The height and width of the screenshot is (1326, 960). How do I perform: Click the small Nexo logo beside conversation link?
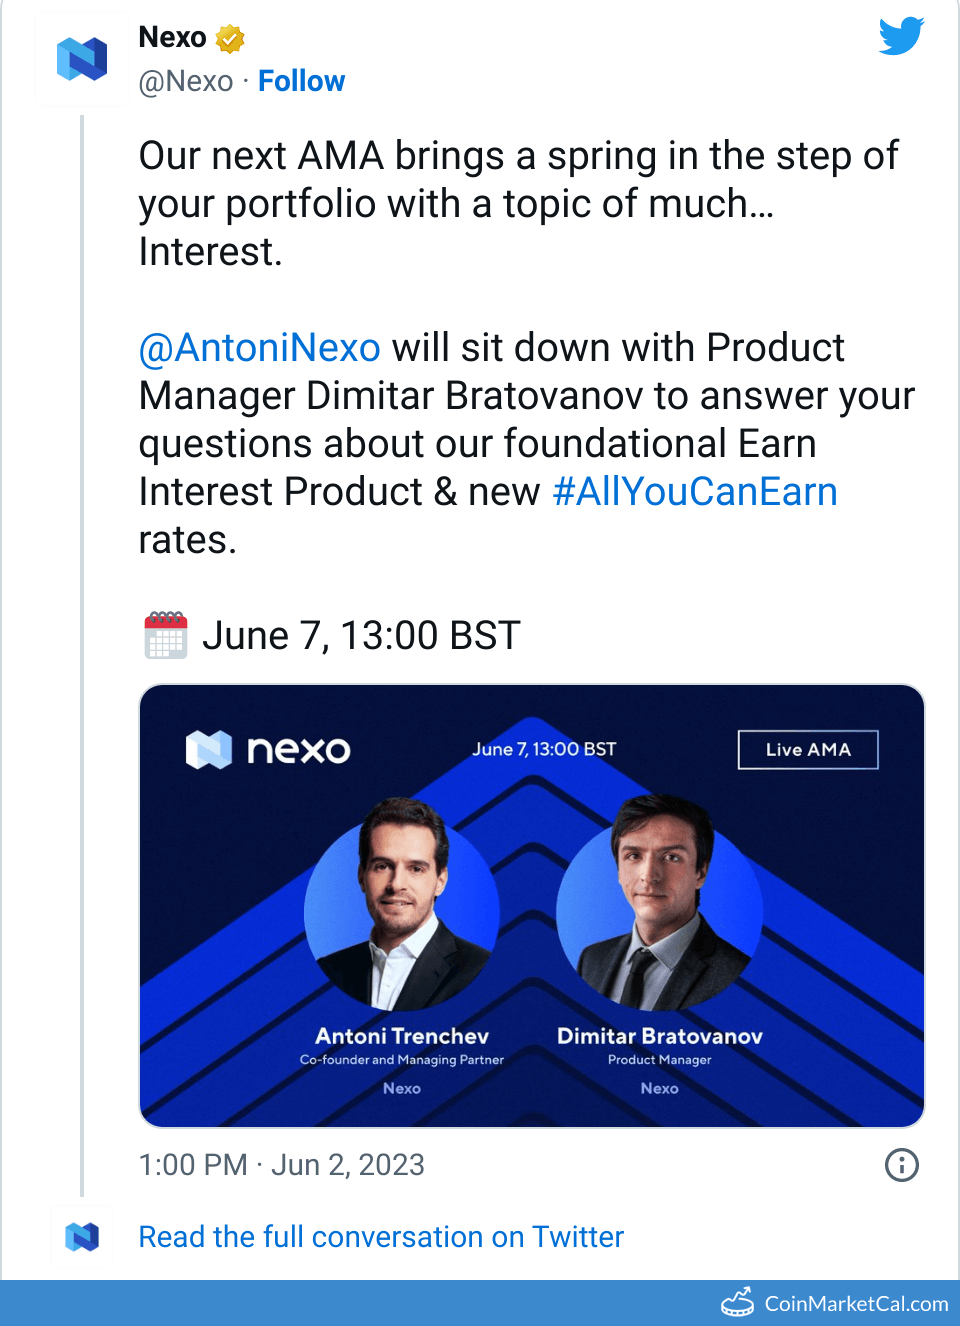[x=82, y=1237]
